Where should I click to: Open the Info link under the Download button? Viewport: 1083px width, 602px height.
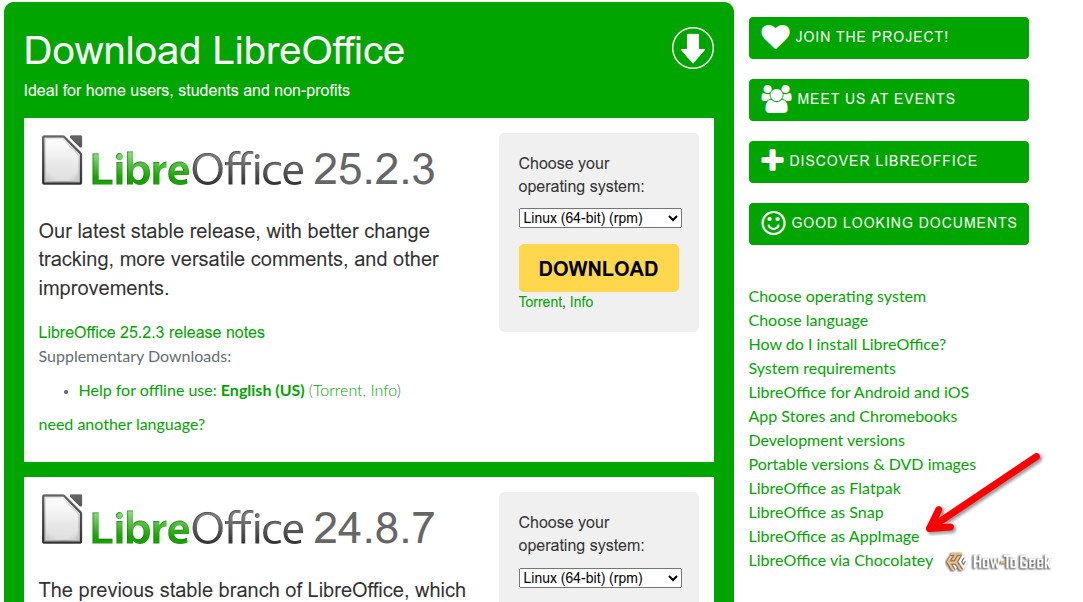point(581,302)
